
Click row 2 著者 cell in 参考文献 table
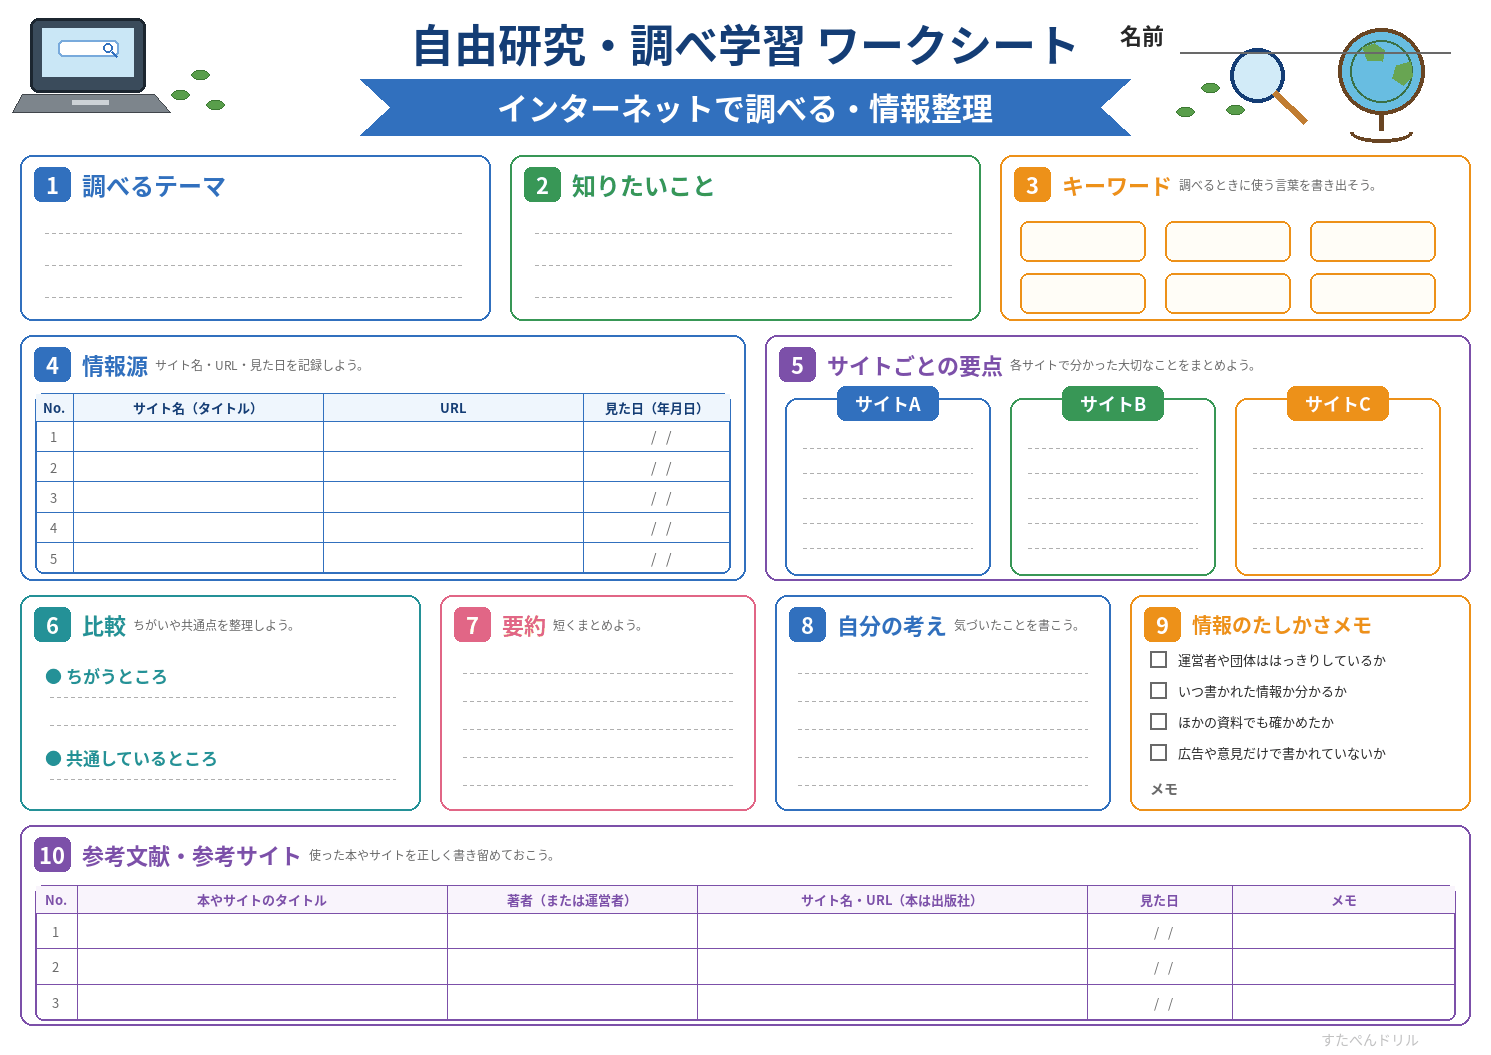[x=572, y=967]
